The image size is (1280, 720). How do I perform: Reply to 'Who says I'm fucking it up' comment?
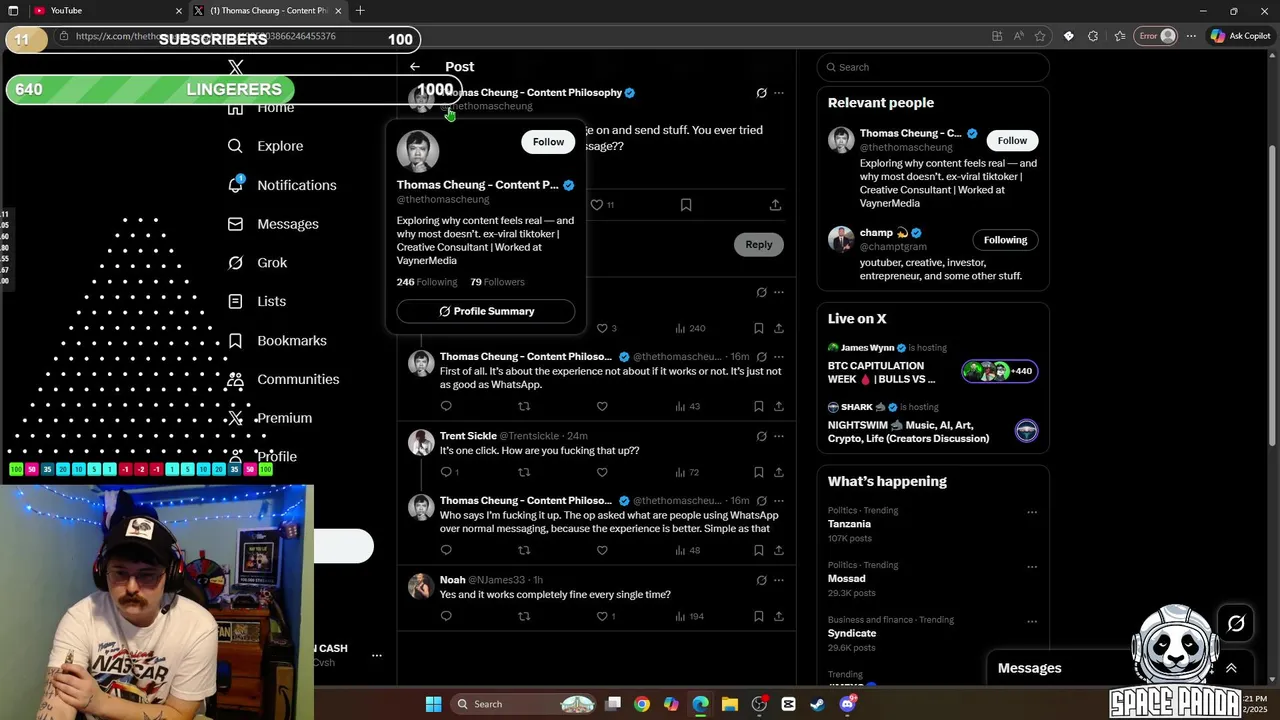(x=446, y=550)
